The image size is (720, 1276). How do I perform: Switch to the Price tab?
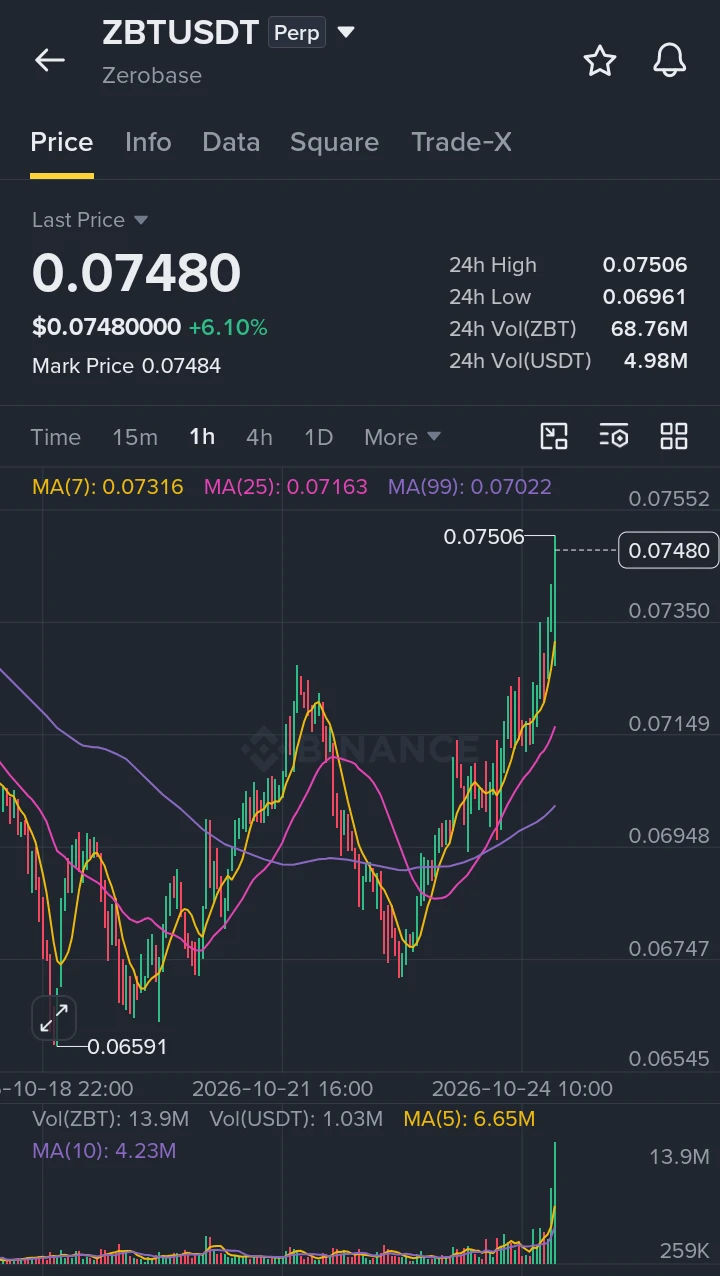(x=62, y=142)
